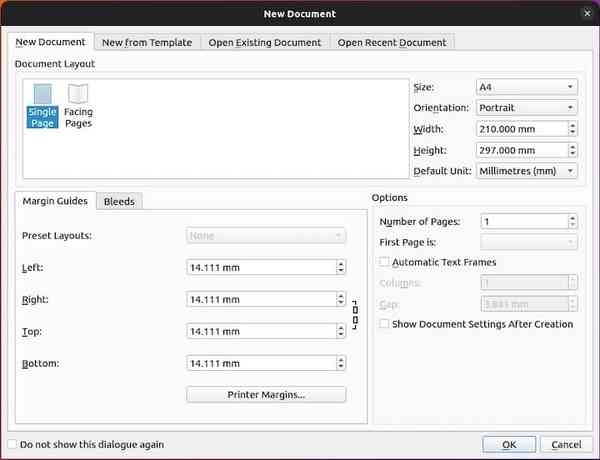Viewport: 600px width, 460px height.
Task: Enable Automatic Text Frames
Action: point(385,262)
